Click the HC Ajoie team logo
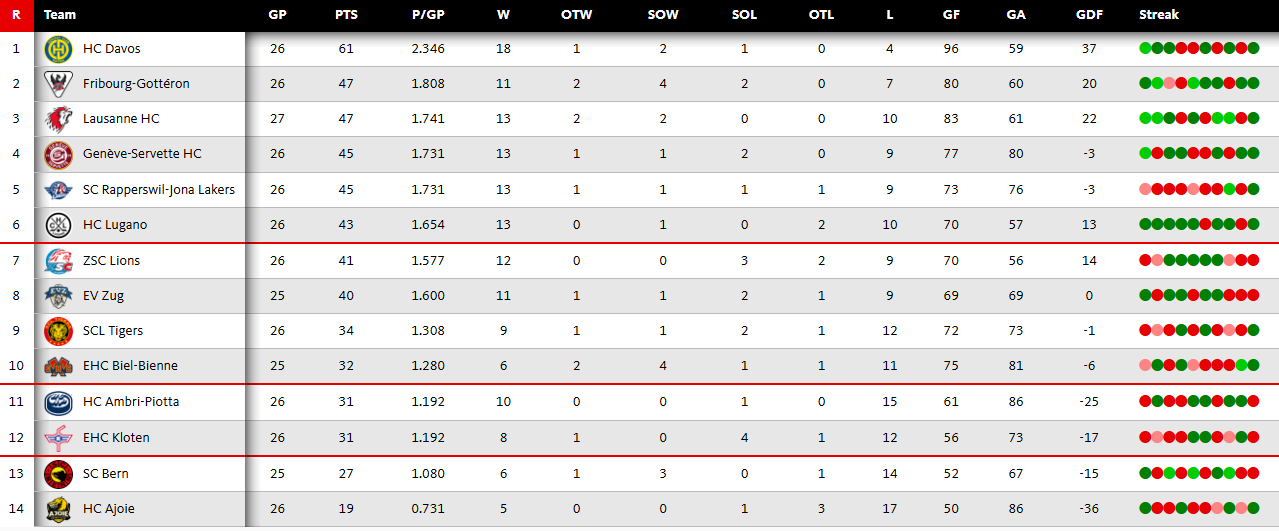This screenshot has height=531, width=1279. [x=58, y=509]
